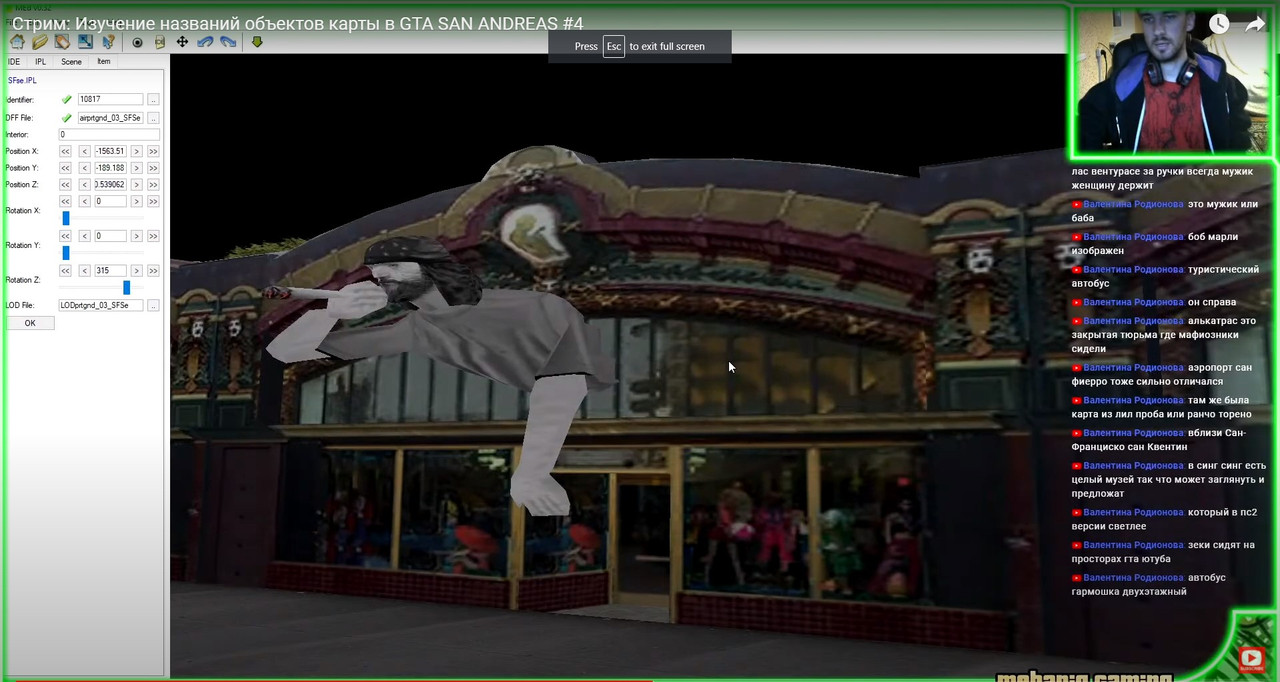
Task: Increase Rotation X with the single > button
Action: [x=136, y=202]
